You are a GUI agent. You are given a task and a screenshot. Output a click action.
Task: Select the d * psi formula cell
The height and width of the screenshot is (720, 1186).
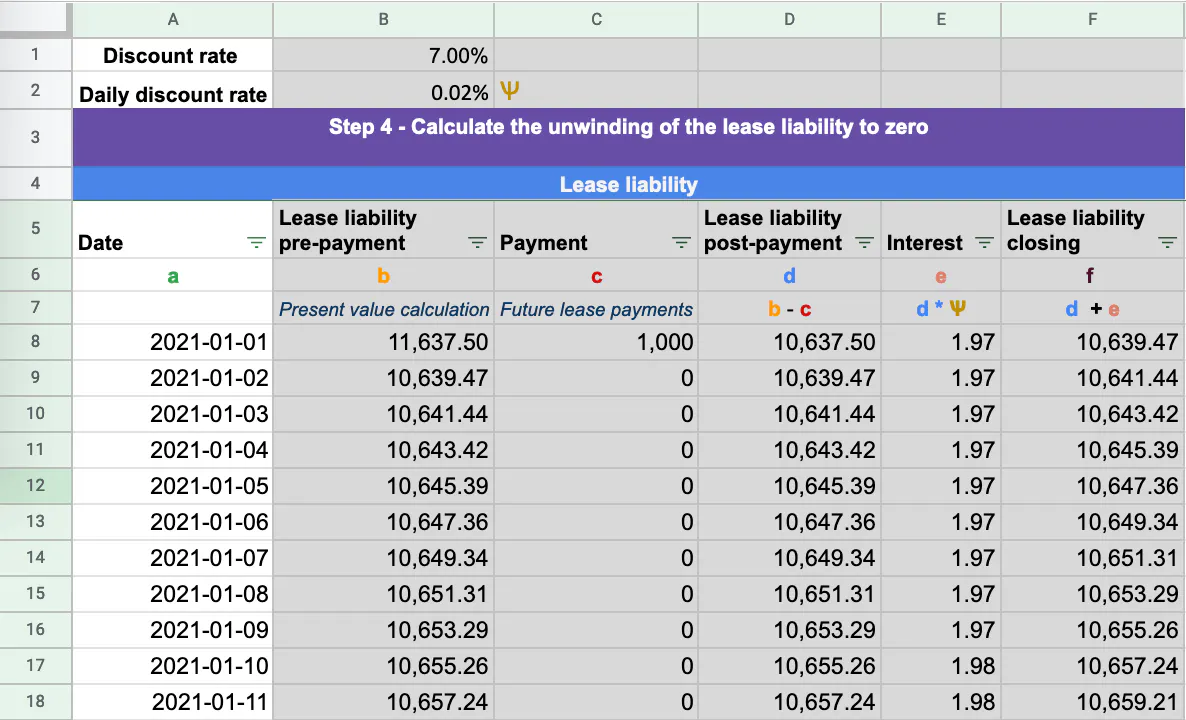(941, 309)
